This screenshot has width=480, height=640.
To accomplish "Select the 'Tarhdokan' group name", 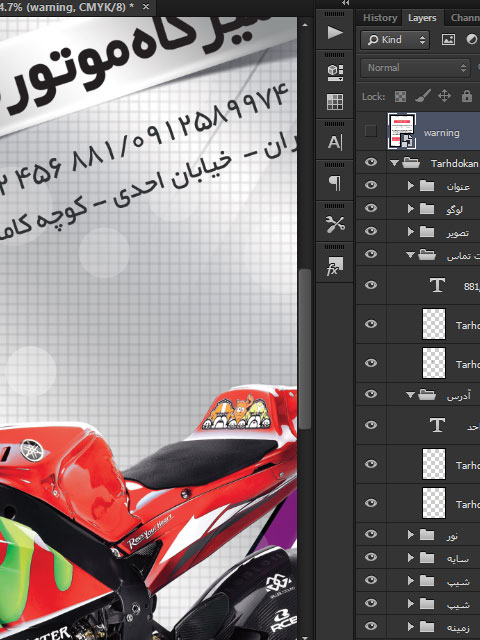I will tap(454, 163).
